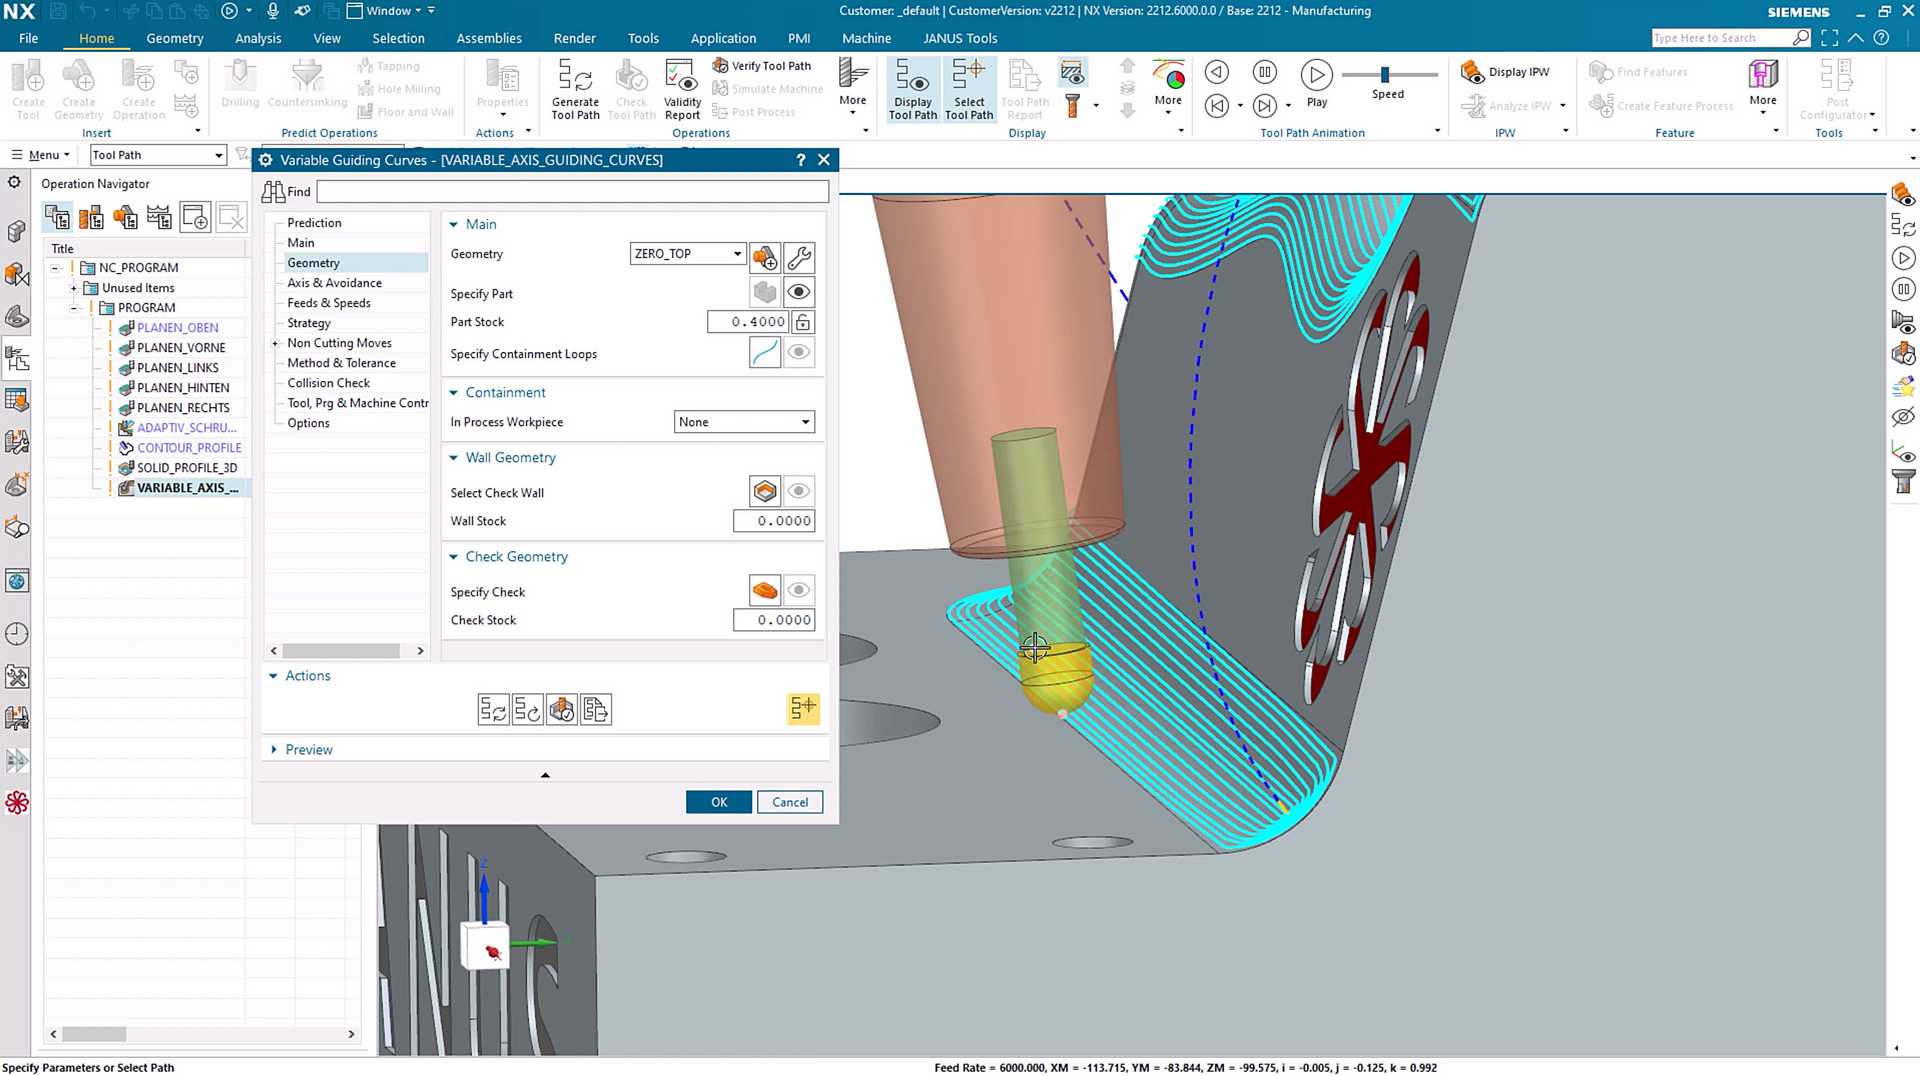This screenshot has height=1076, width=1920.
Task: Select PLANEN_OBEN operation
Action: 177,328
